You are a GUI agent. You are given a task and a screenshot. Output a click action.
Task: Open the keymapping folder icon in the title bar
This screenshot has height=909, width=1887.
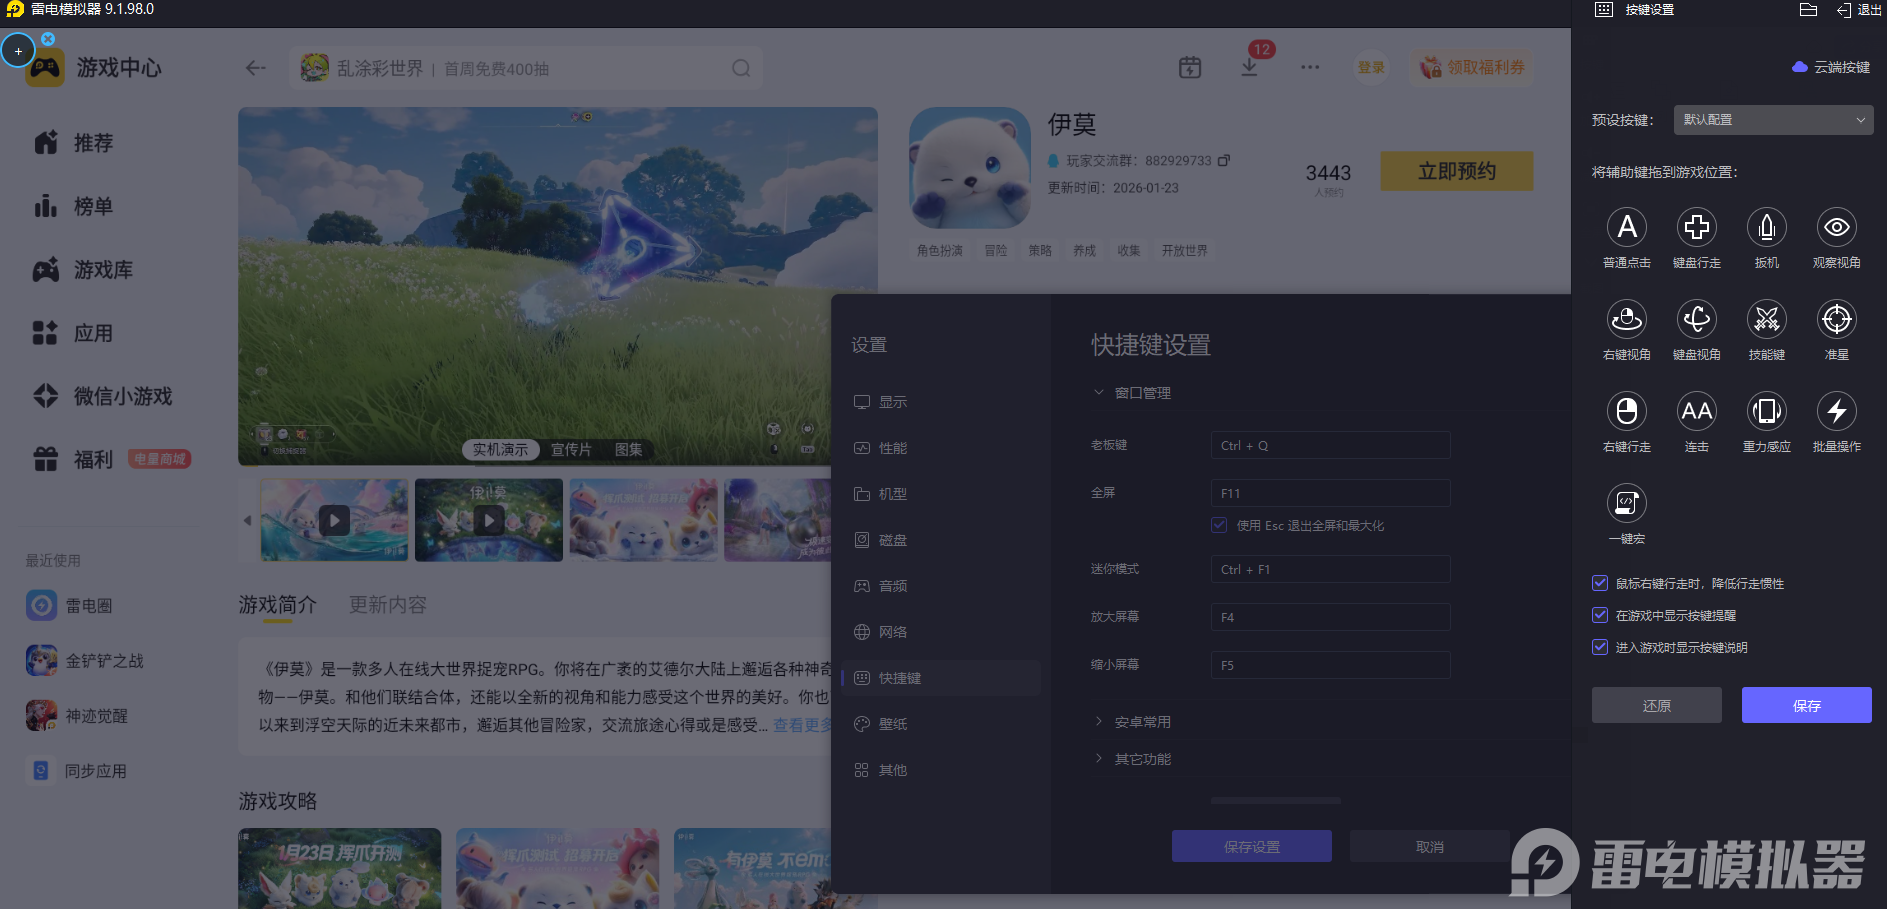pos(1808,10)
